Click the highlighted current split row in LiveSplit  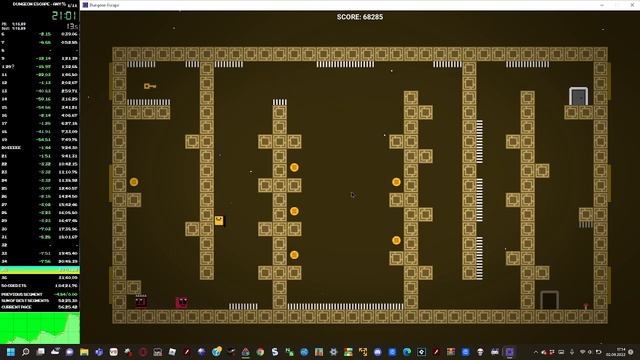[40, 270]
